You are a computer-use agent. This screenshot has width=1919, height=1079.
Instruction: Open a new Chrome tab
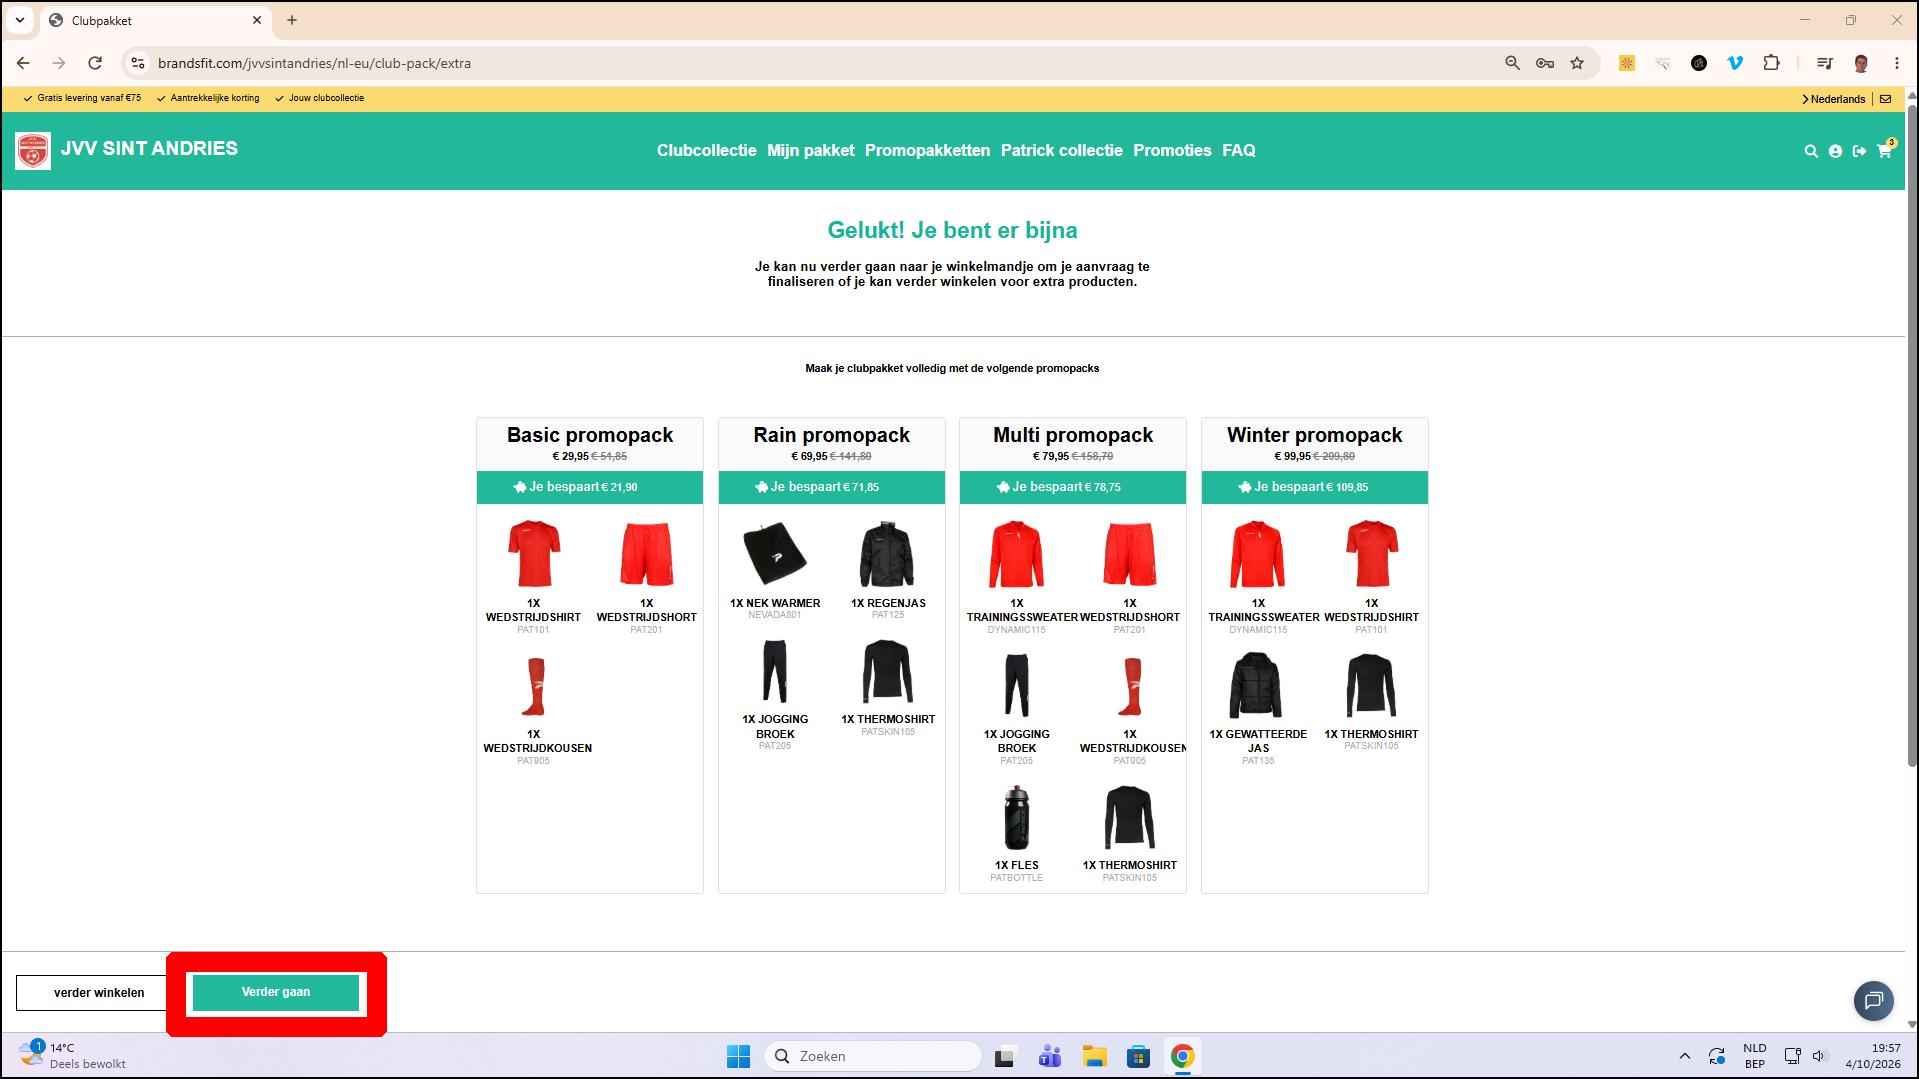coord(292,20)
